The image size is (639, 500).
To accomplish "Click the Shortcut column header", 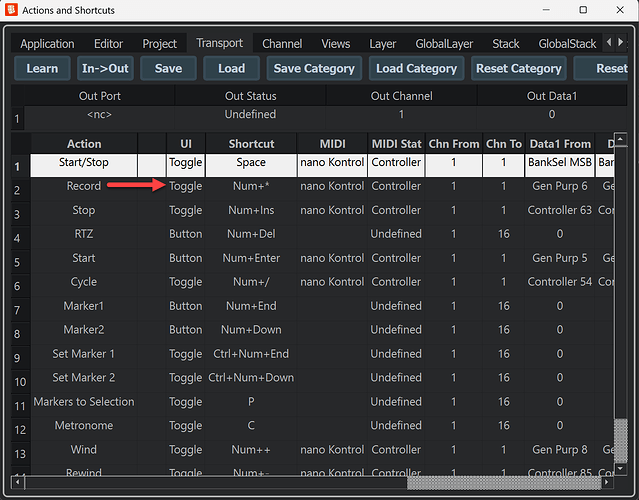I will click(251, 144).
